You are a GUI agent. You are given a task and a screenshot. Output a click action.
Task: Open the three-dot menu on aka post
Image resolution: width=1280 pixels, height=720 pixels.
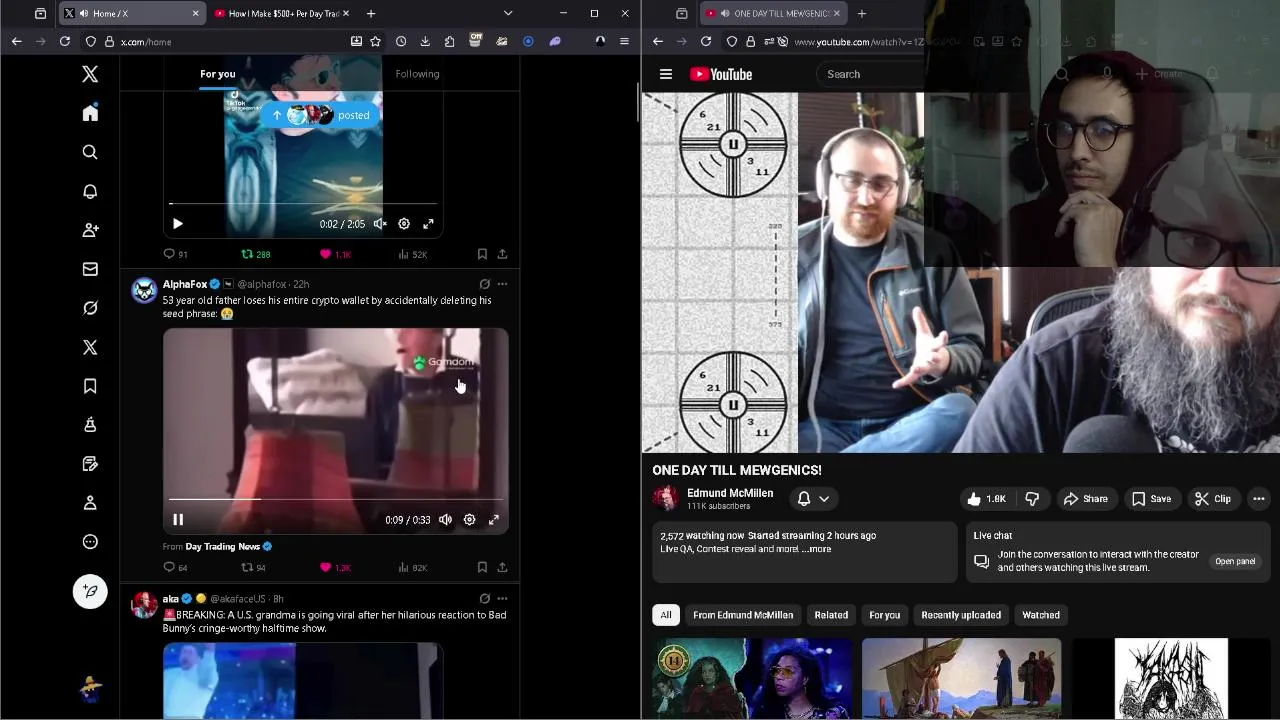tap(502, 598)
